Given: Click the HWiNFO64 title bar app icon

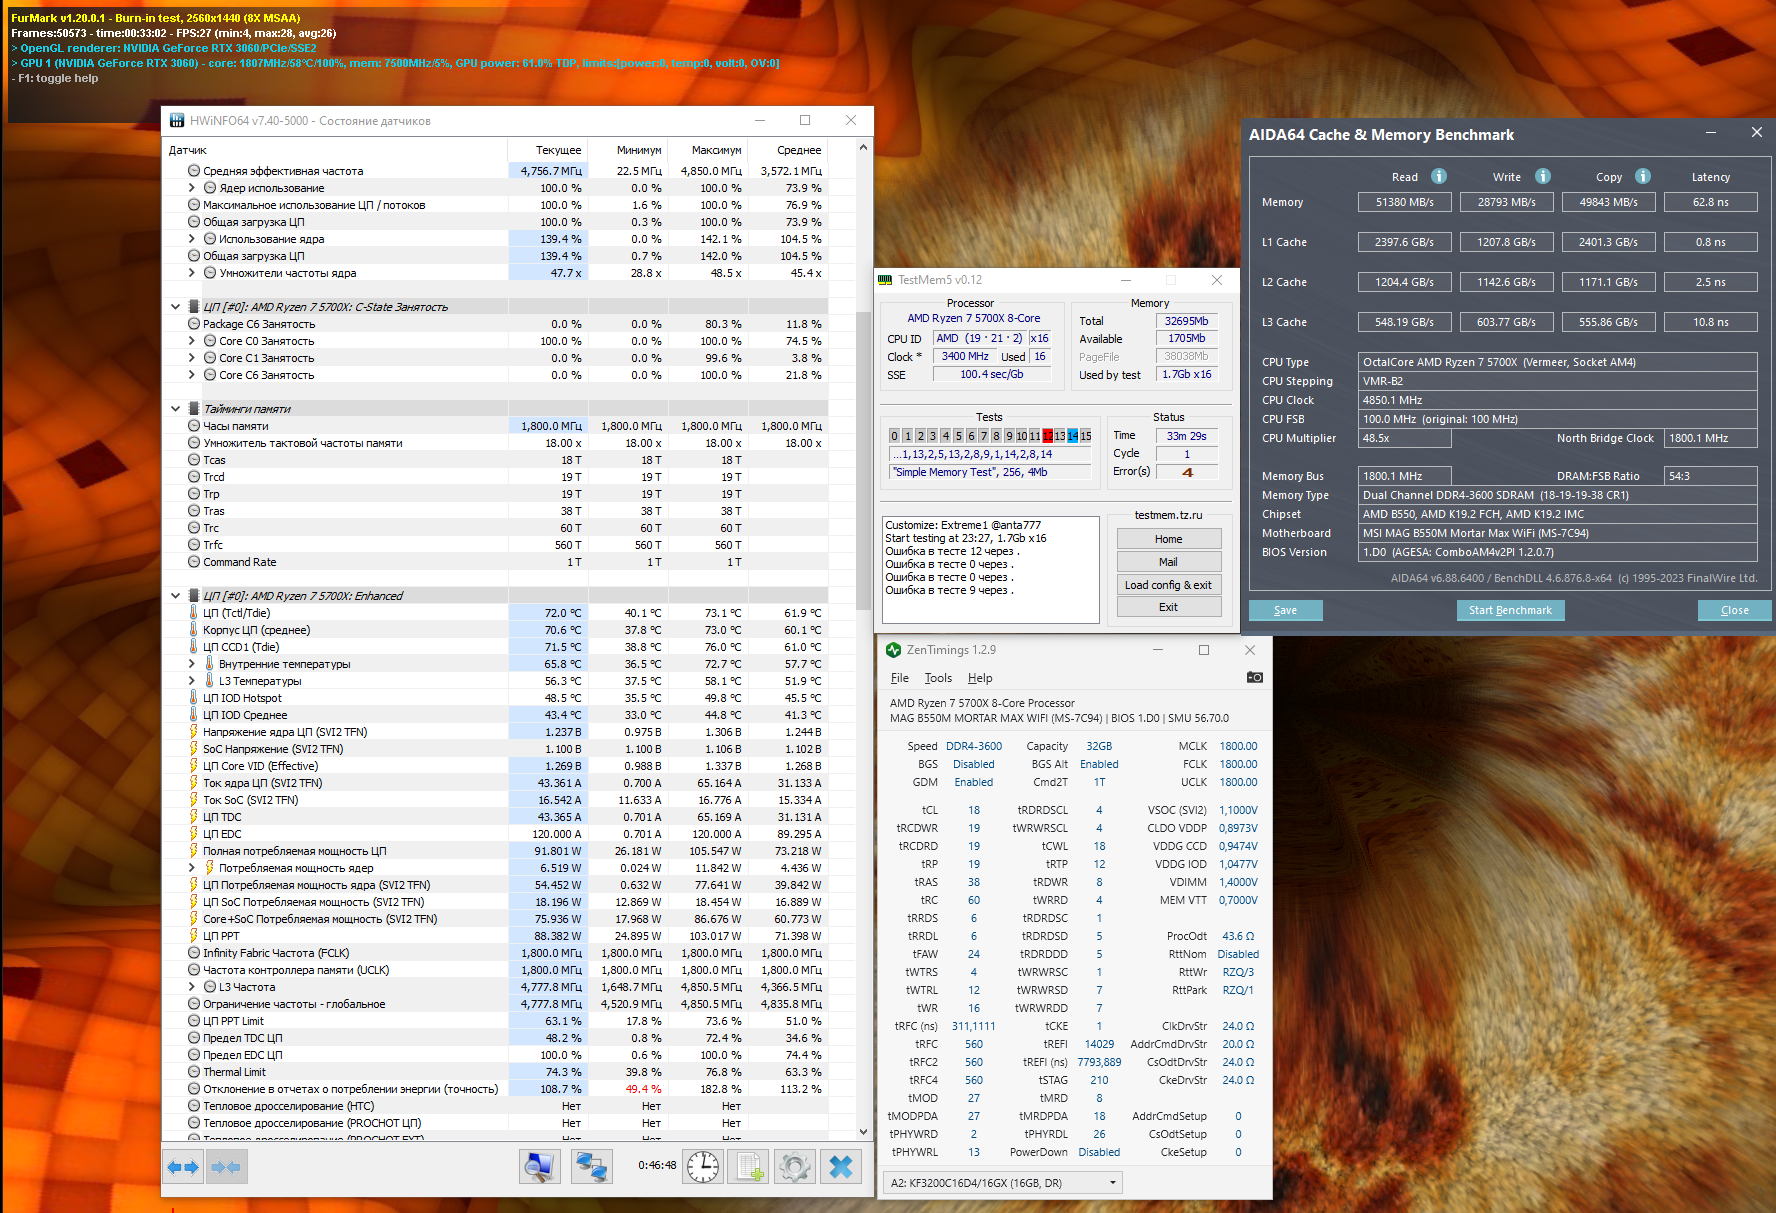Looking at the screenshot, I should tap(177, 121).
